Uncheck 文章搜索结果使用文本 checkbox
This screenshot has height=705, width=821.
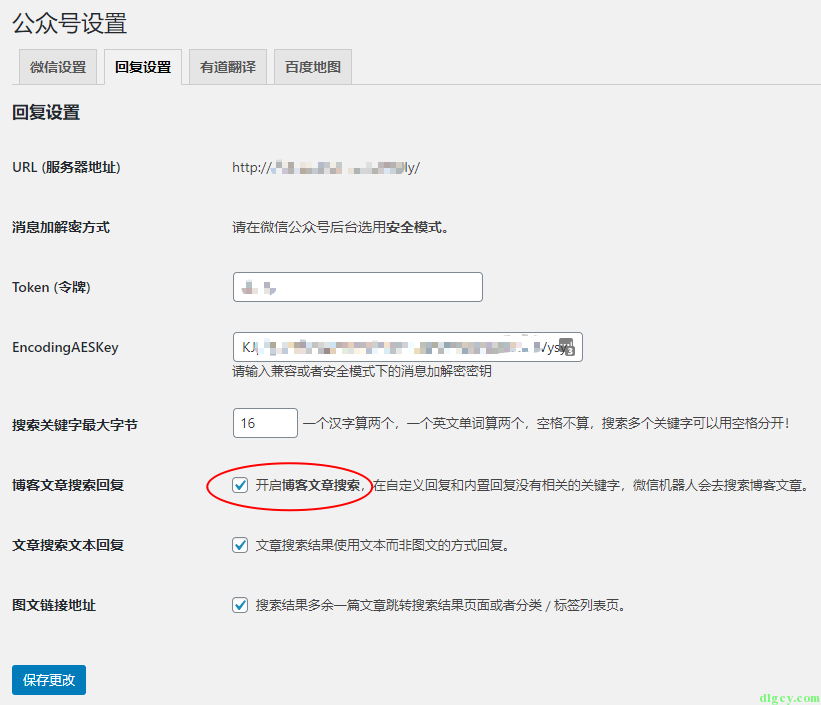coord(240,545)
